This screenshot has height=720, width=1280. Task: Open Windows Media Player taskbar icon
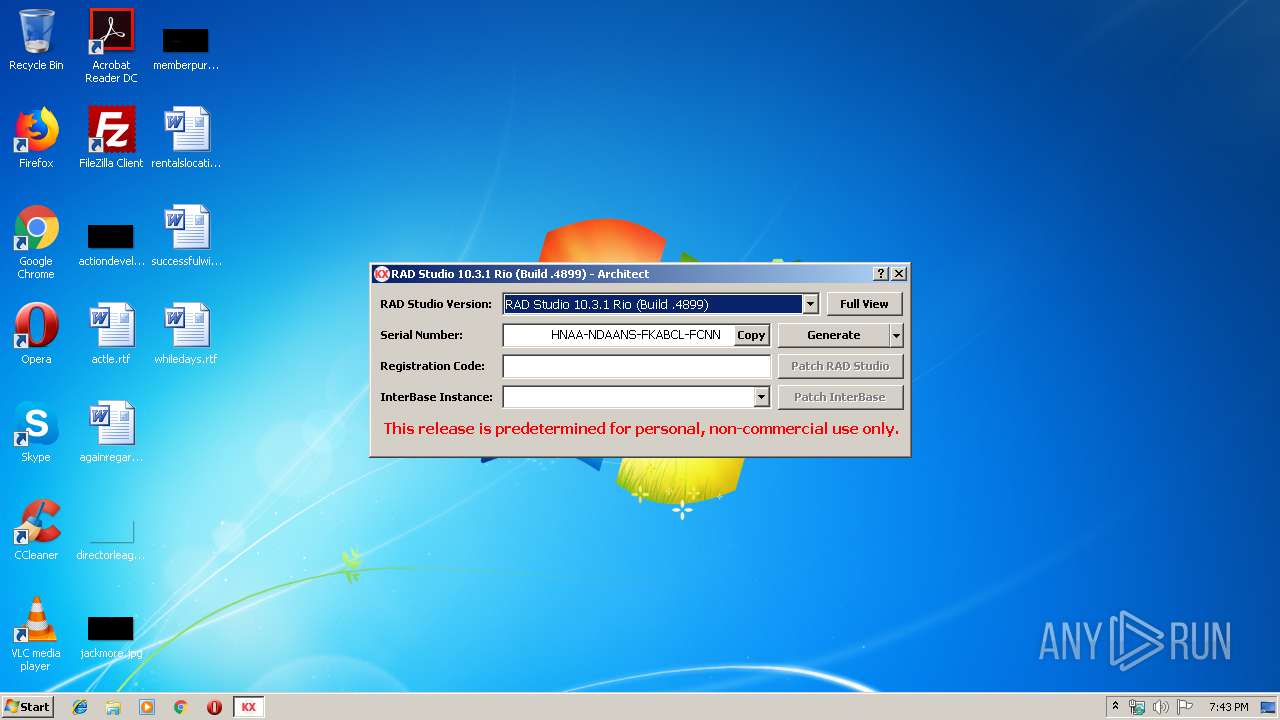(x=147, y=707)
